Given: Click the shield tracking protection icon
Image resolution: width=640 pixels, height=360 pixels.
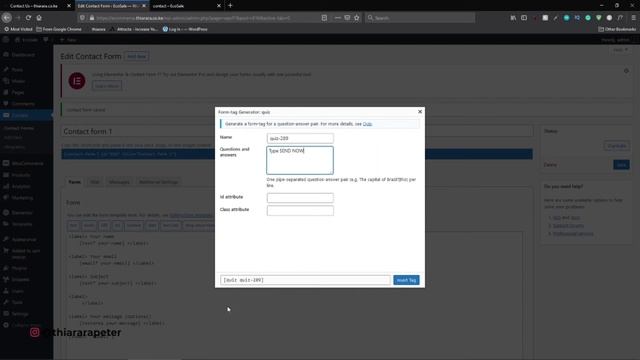Looking at the screenshot, I should point(82,18).
